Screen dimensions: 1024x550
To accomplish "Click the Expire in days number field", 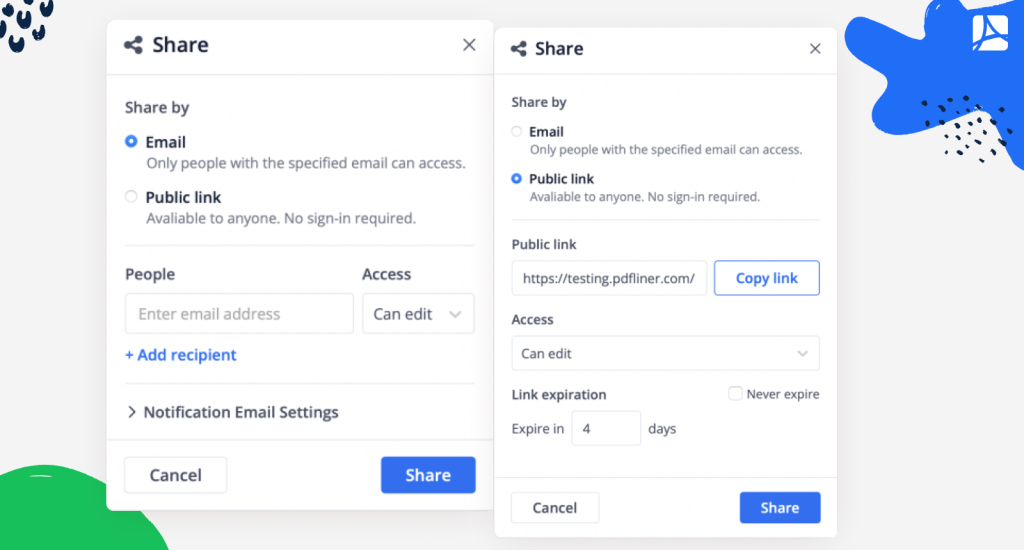I will [606, 429].
